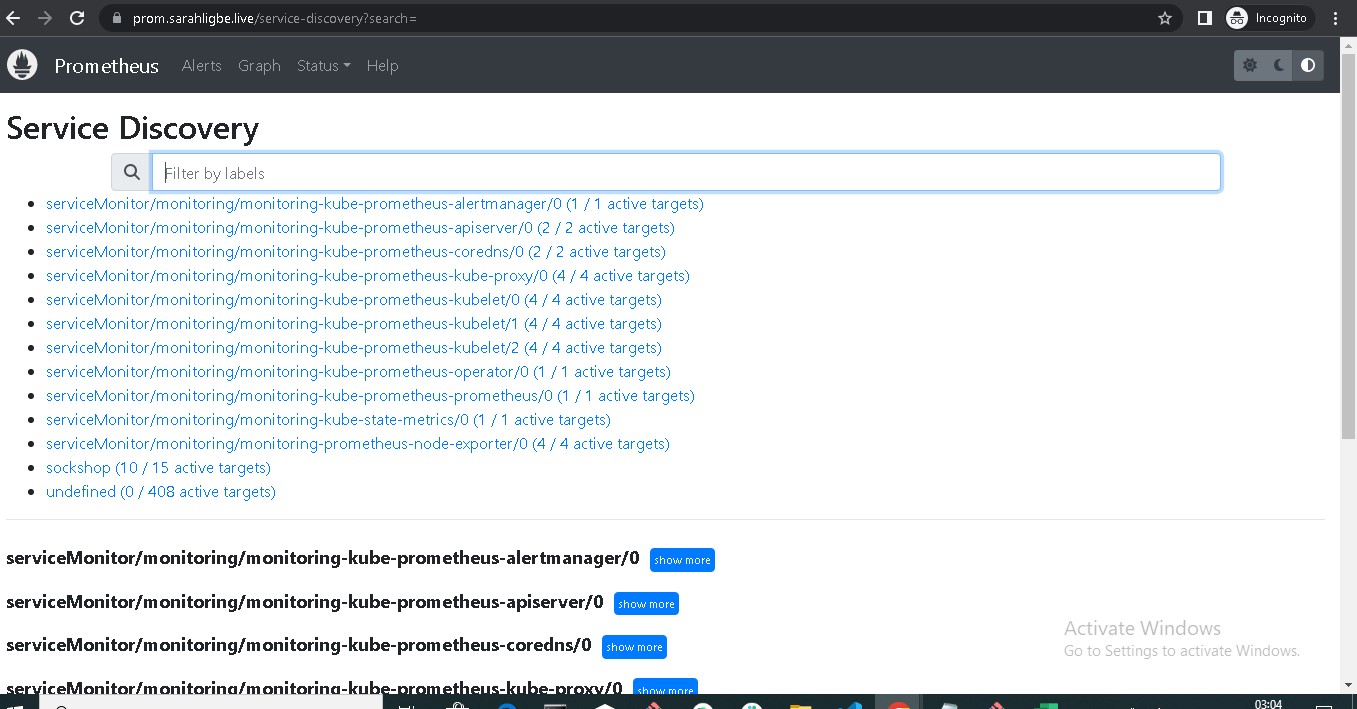
Task: Jump to the coredns/0 target link
Action: click(x=356, y=252)
